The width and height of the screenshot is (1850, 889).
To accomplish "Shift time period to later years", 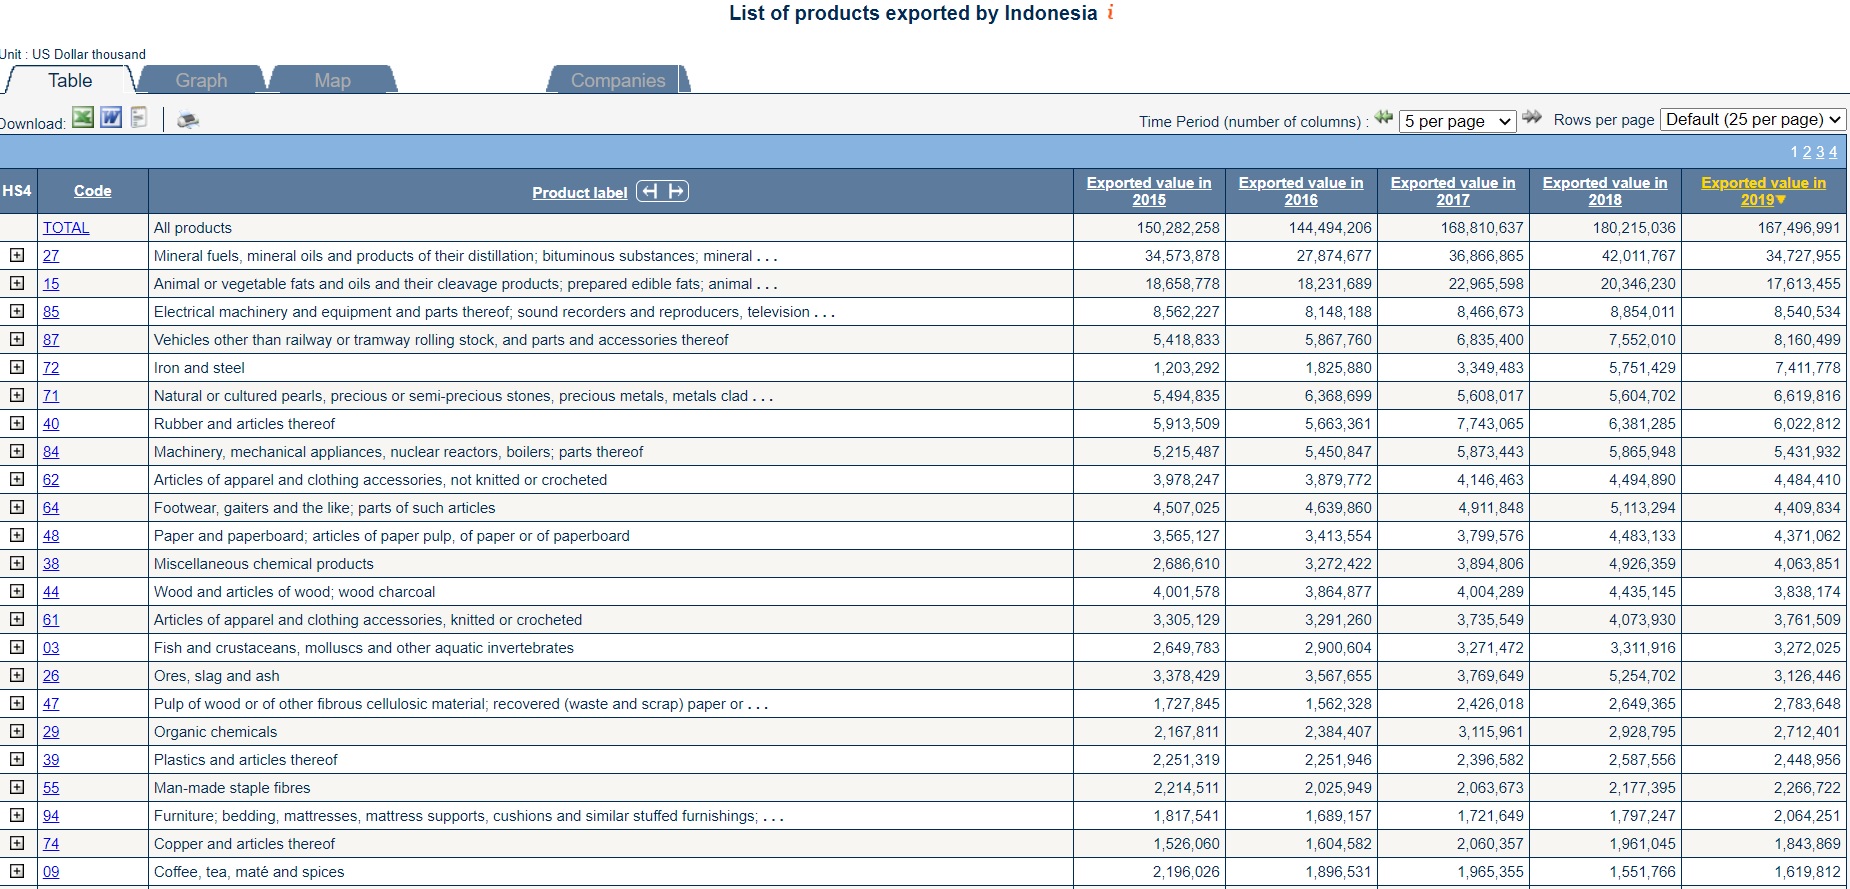I will [x=1531, y=118].
